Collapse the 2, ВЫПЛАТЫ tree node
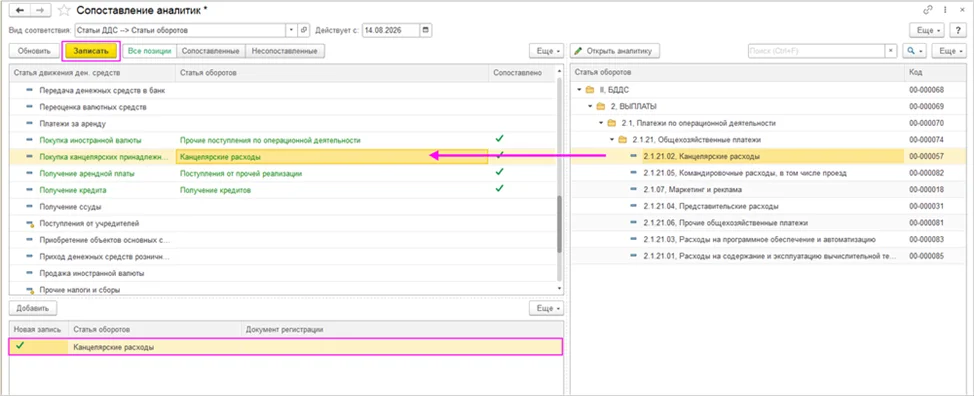The height and width of the screenshot is (396, 974). [590, 106]
